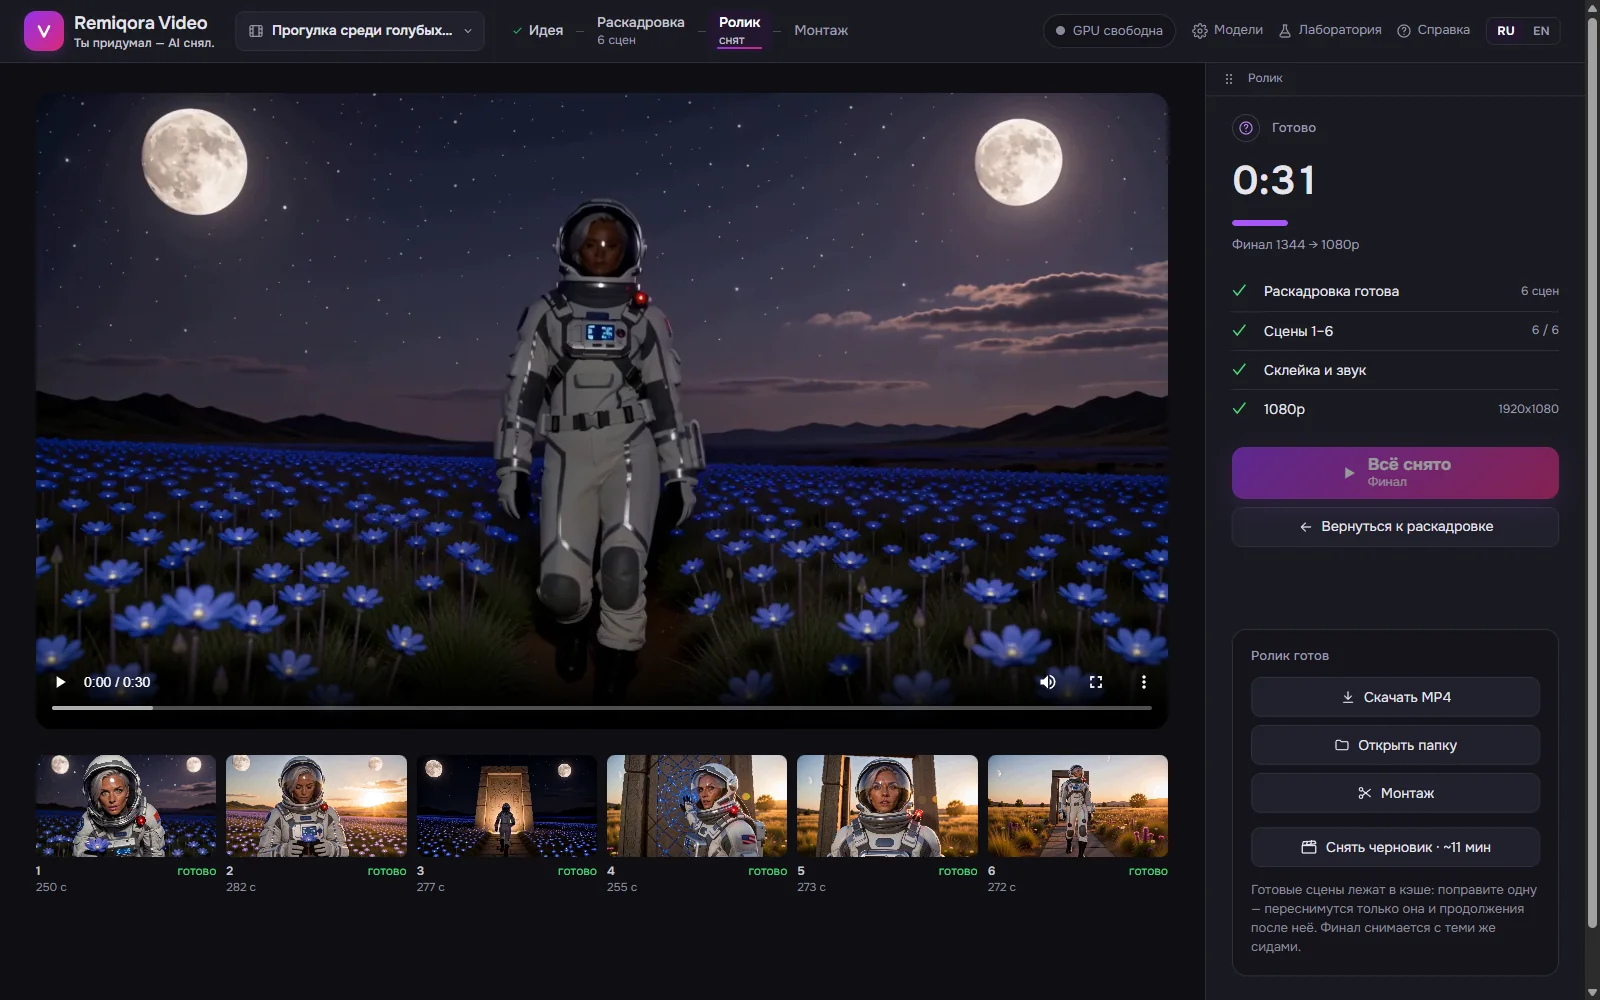Select scene 3 gate thumbnail
This screenshot has height=1000, width=1600.
tap(507, 806)
